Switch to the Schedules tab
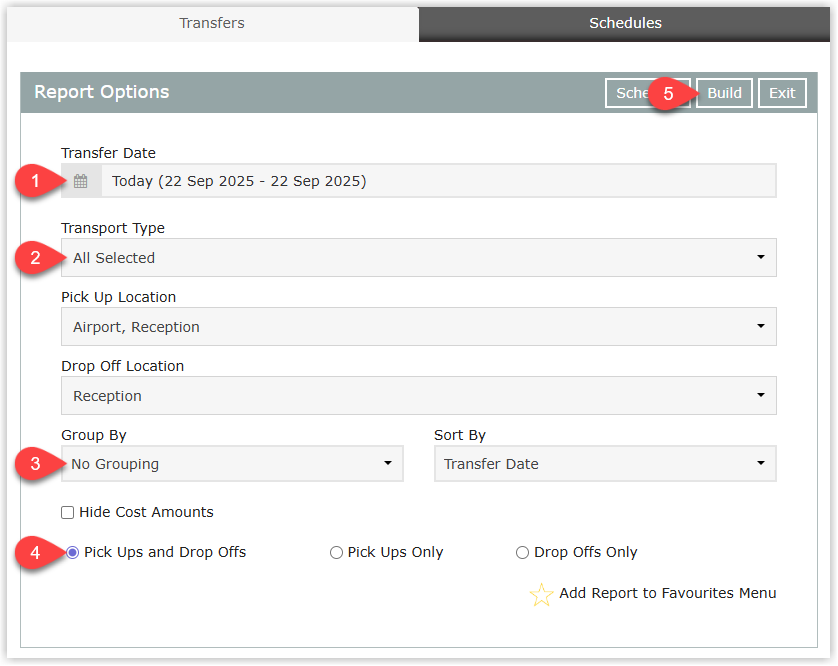 click(x=625, y=23)
